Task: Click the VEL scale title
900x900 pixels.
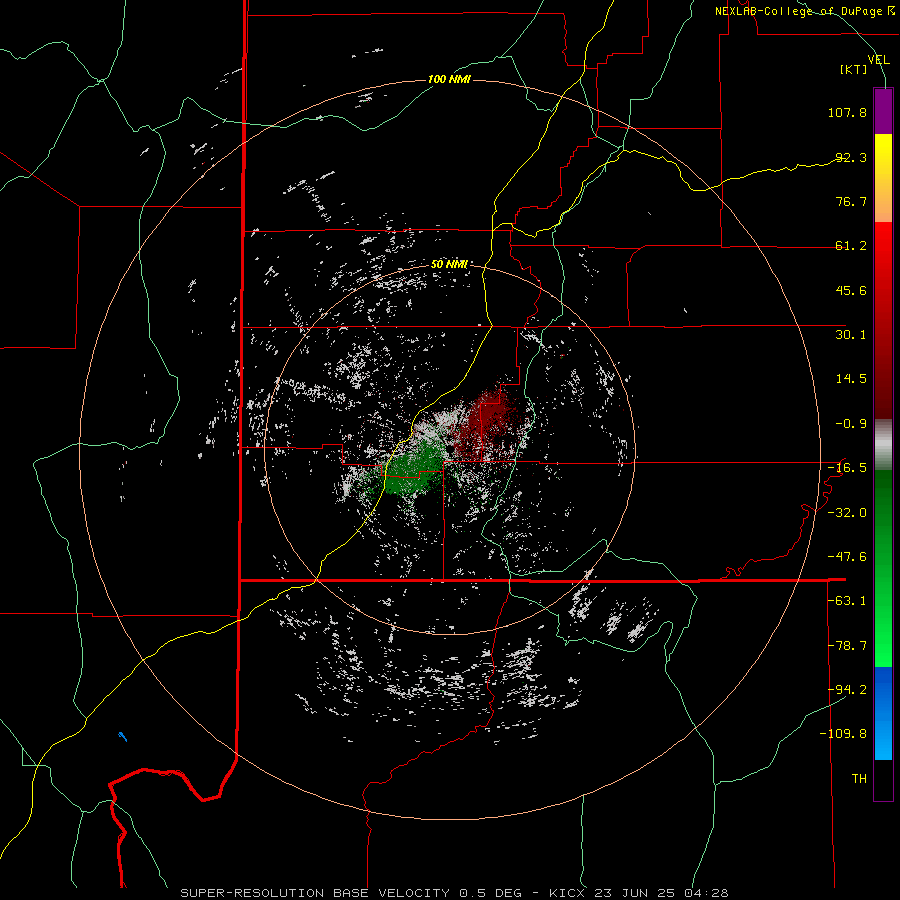Action: [x=878, y=60]
